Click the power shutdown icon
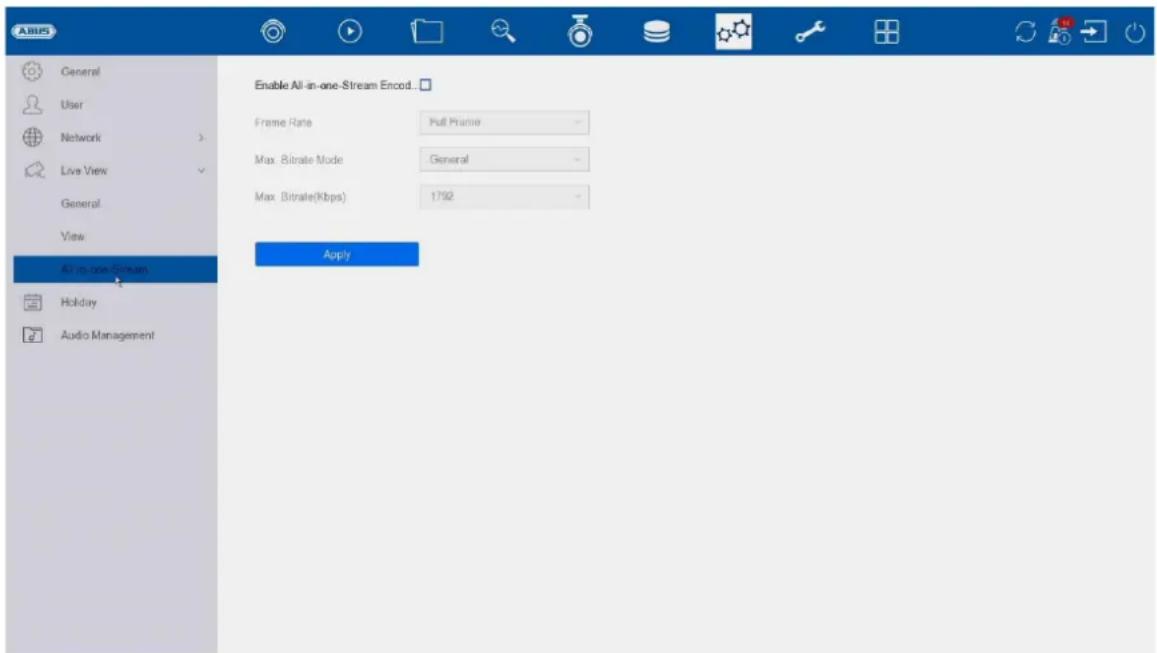 [1134, 32]
